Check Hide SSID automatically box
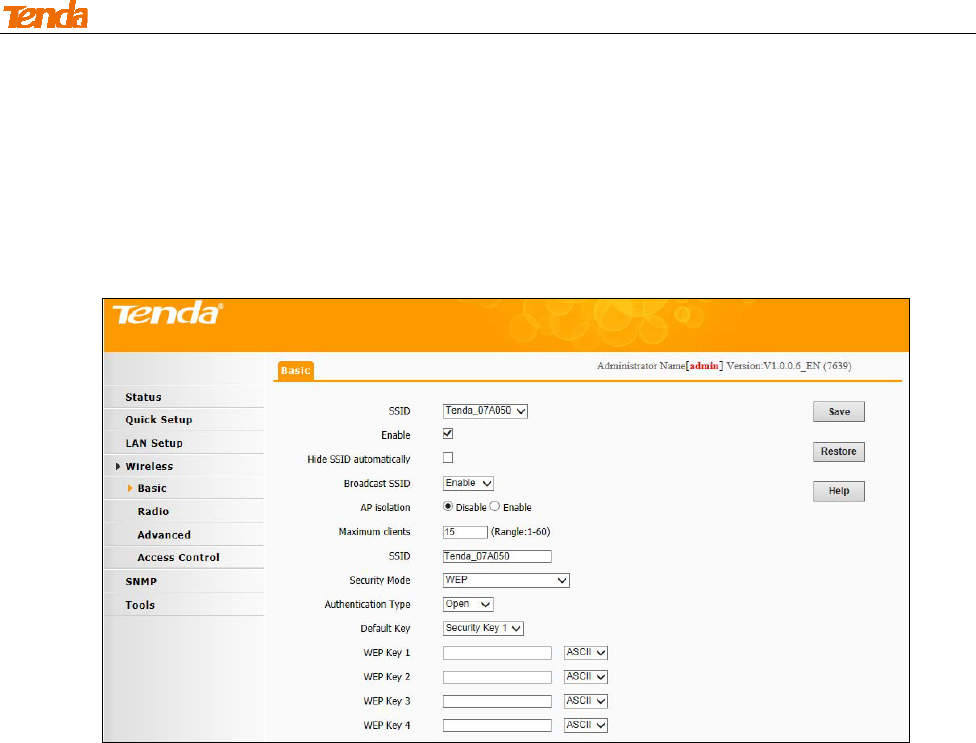This screenshot has height=743, width=976. coord(448,458)
